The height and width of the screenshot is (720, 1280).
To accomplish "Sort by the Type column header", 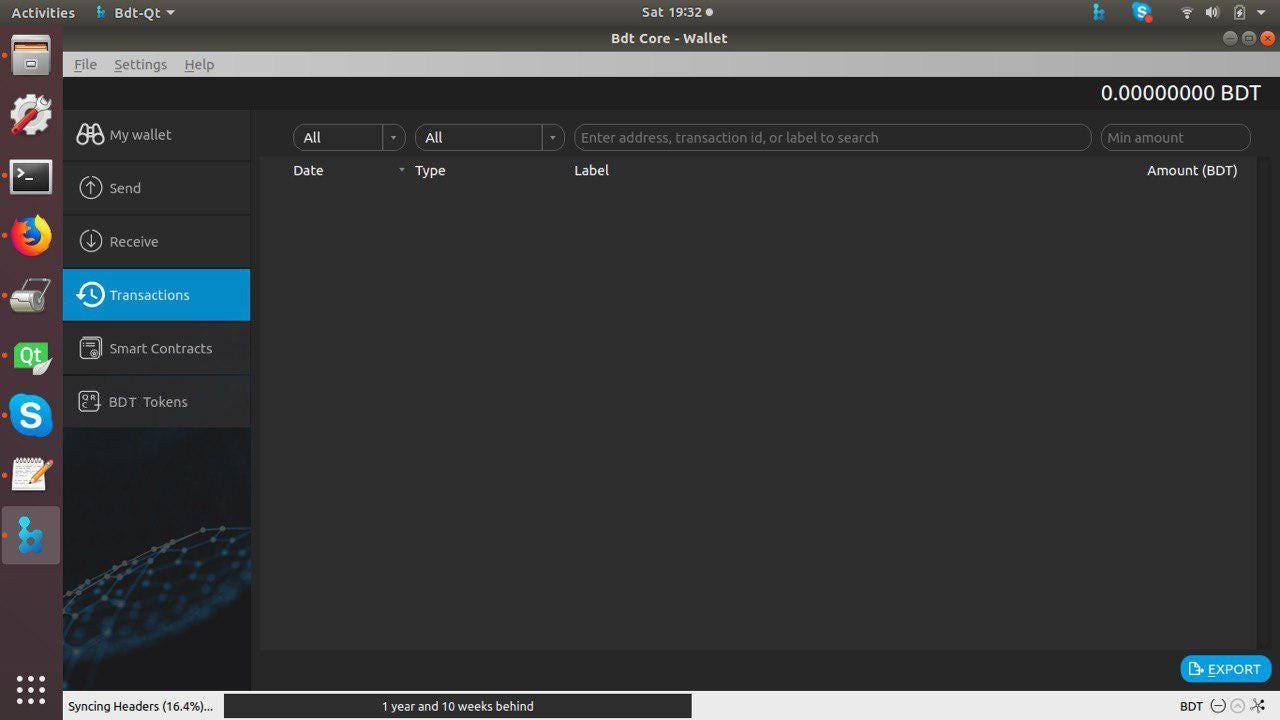I will pos(430,170).
